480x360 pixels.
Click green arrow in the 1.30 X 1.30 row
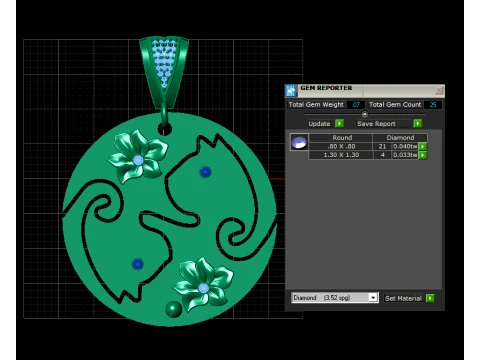click(423, 155)
